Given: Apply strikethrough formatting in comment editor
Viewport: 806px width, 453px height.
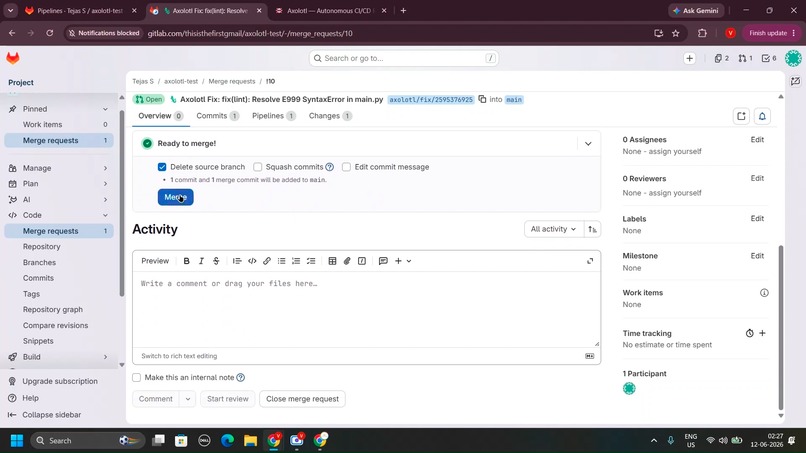Looking at the screenshot, I should coord(216,261).
